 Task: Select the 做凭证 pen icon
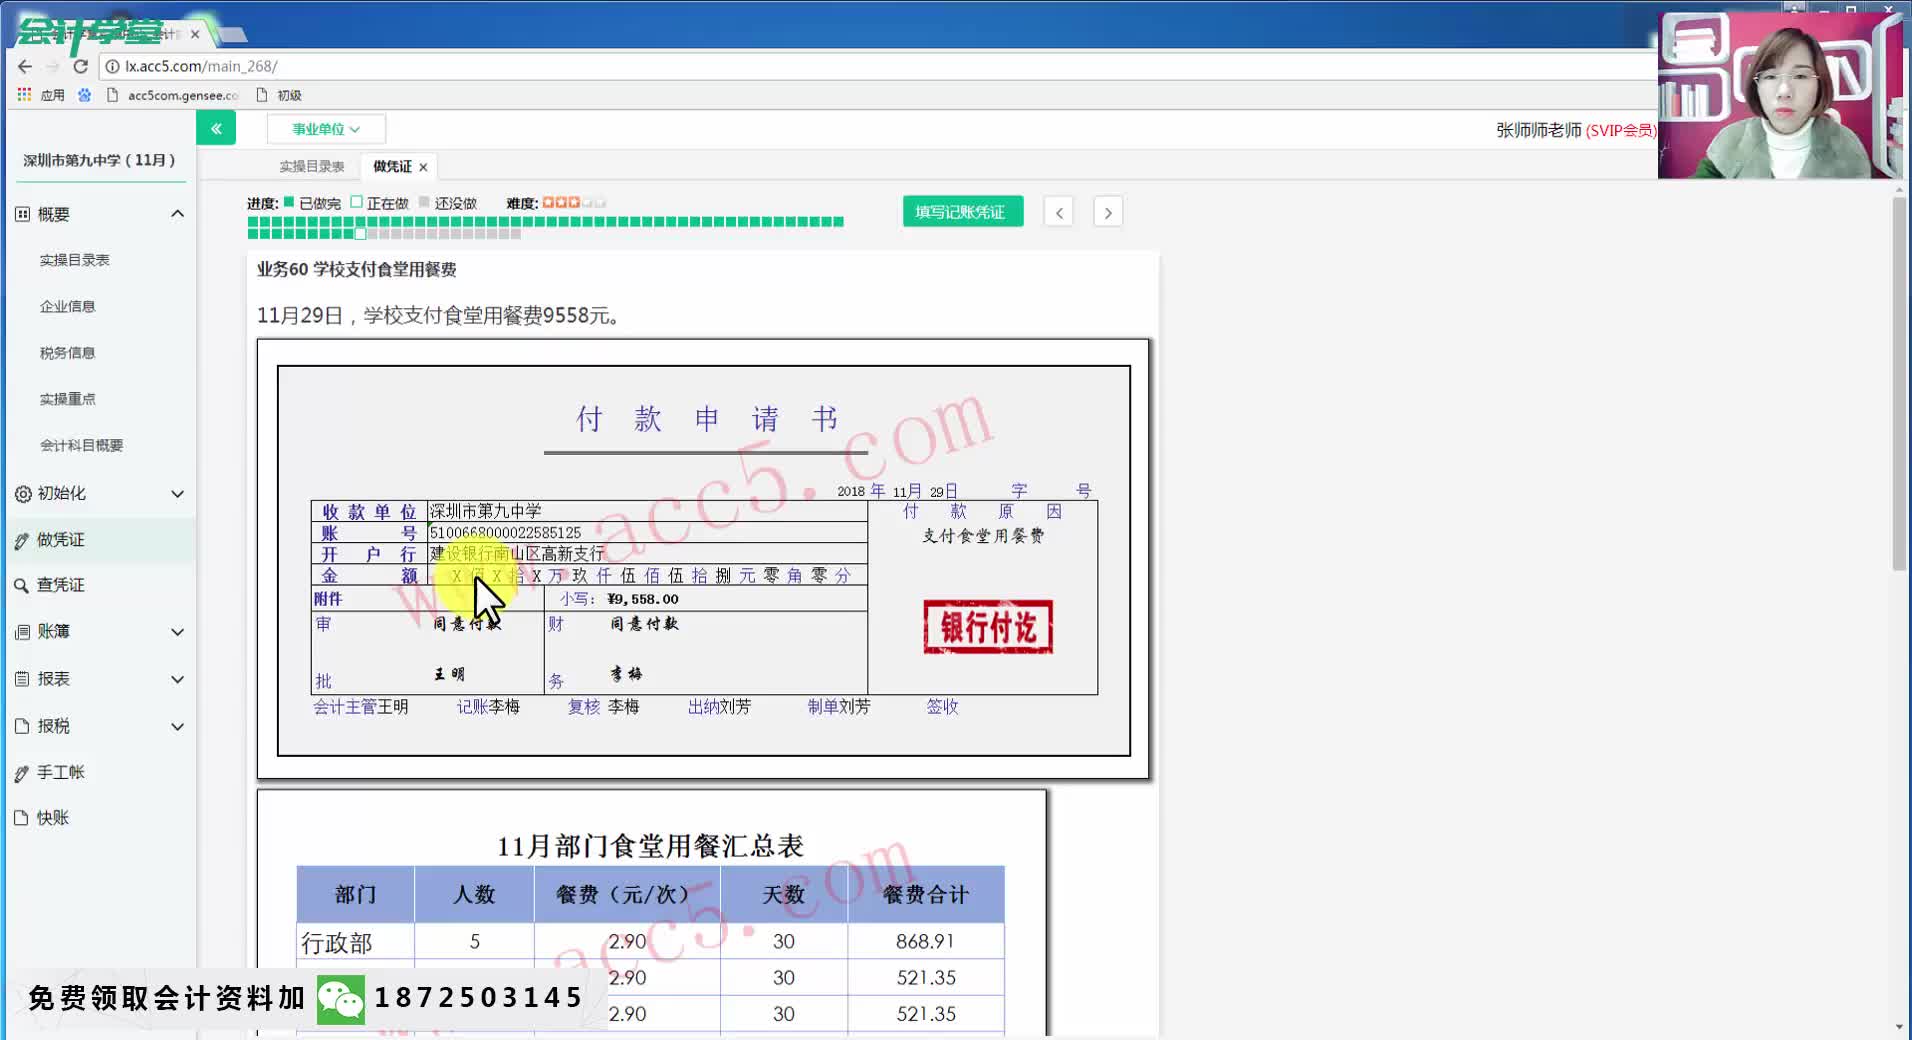tap(21, 539)
